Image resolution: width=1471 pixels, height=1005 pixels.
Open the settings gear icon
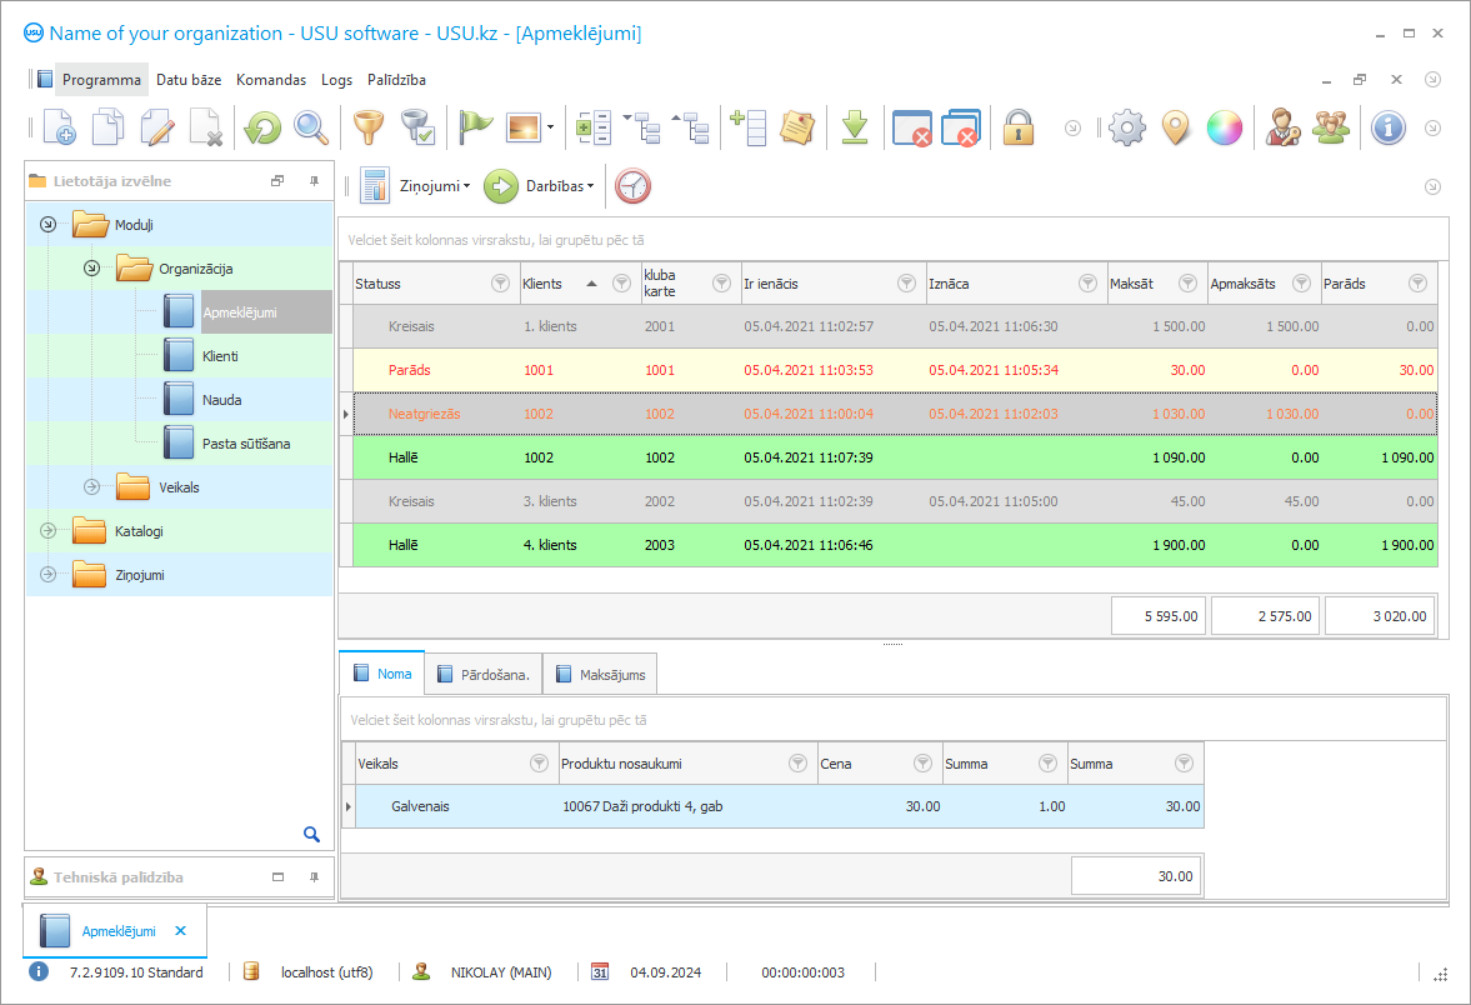point(1127,128)
